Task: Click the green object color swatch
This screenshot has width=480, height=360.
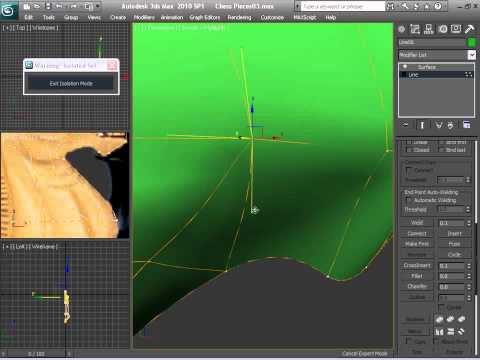Action: 472,42
